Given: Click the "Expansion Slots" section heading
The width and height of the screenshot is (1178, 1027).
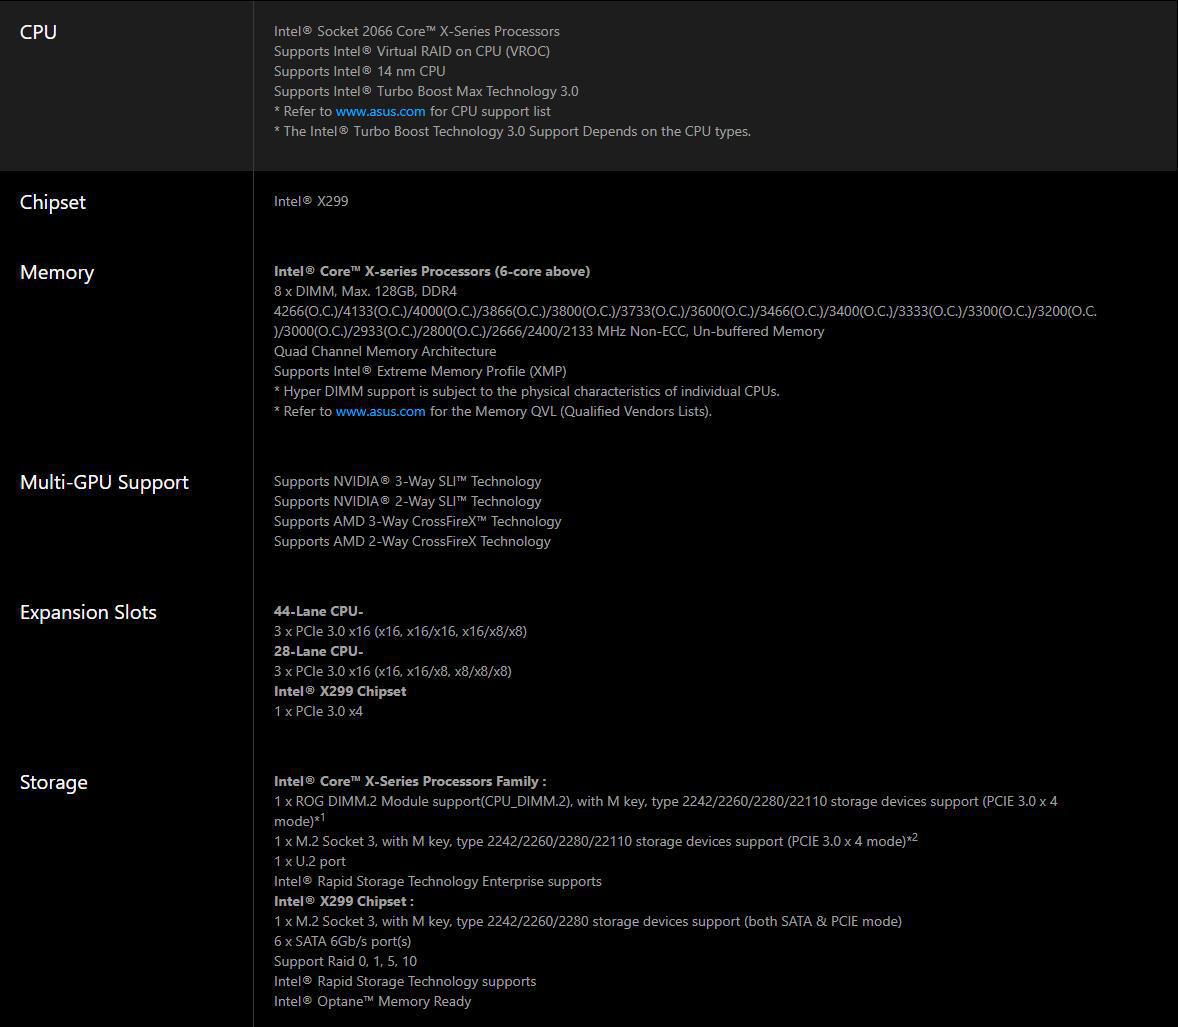Looking at the screenshot, I should click(x=89, y=612).
